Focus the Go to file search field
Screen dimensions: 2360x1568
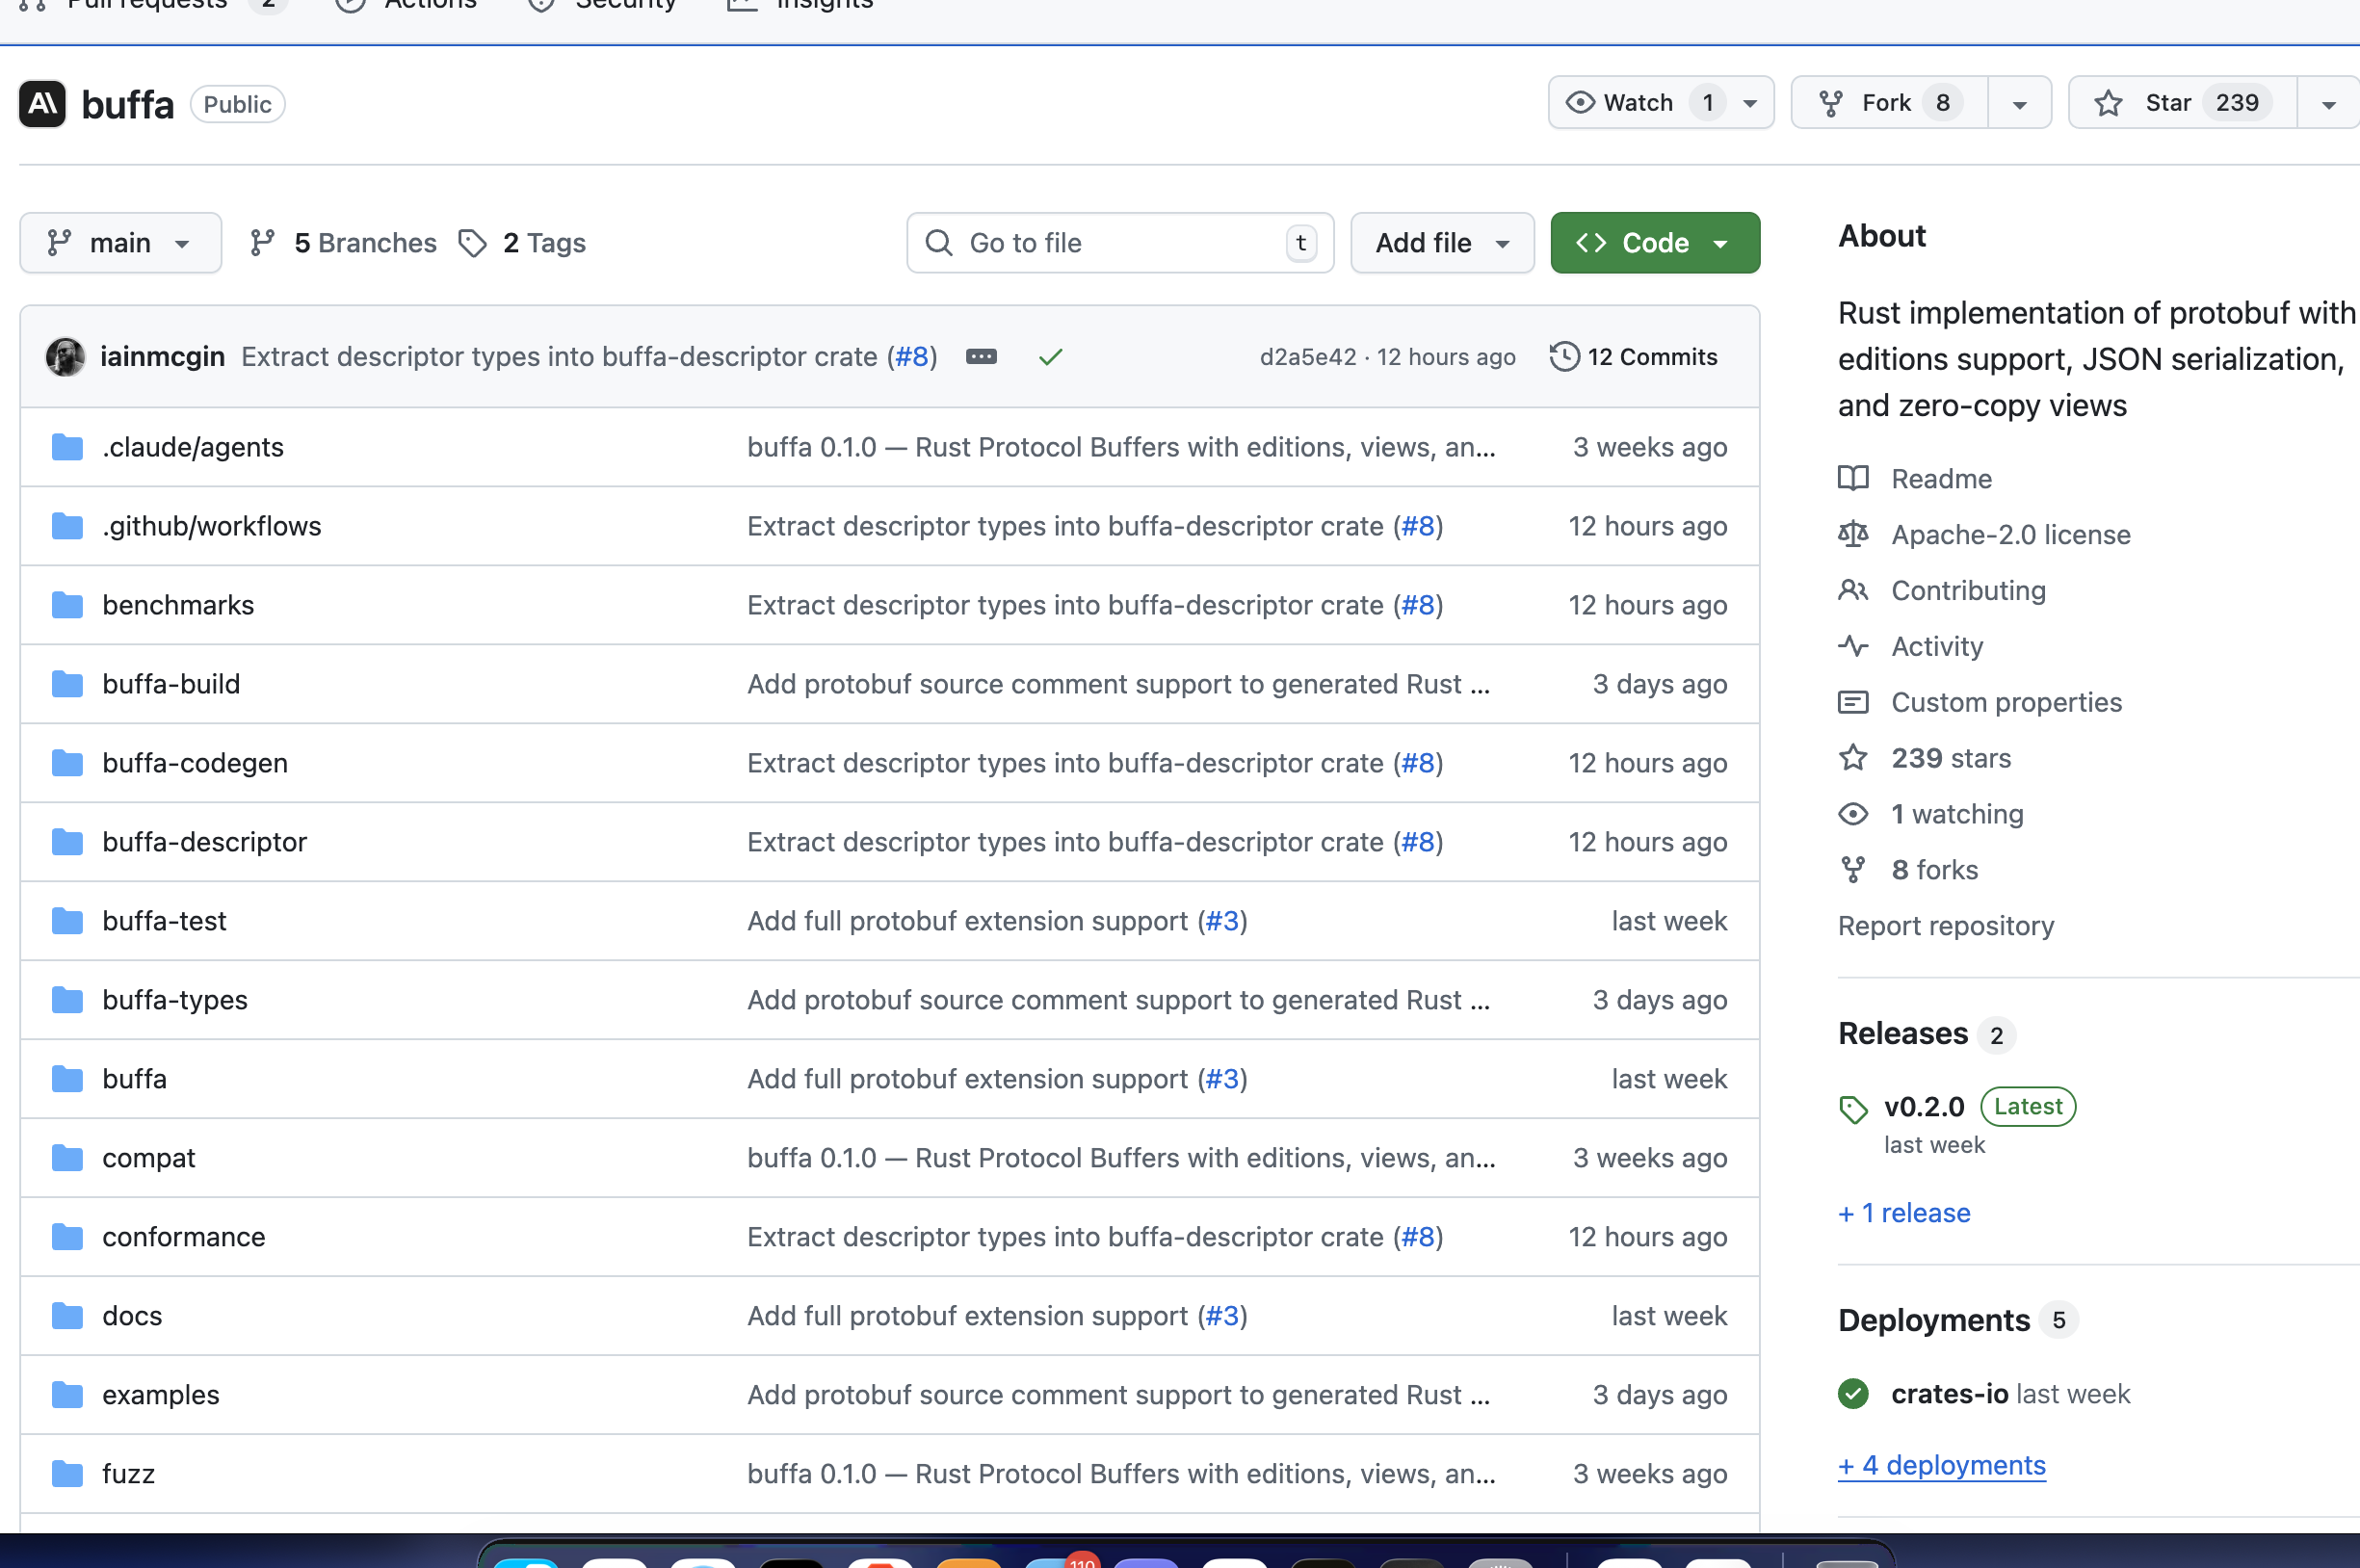(1120, 243)
